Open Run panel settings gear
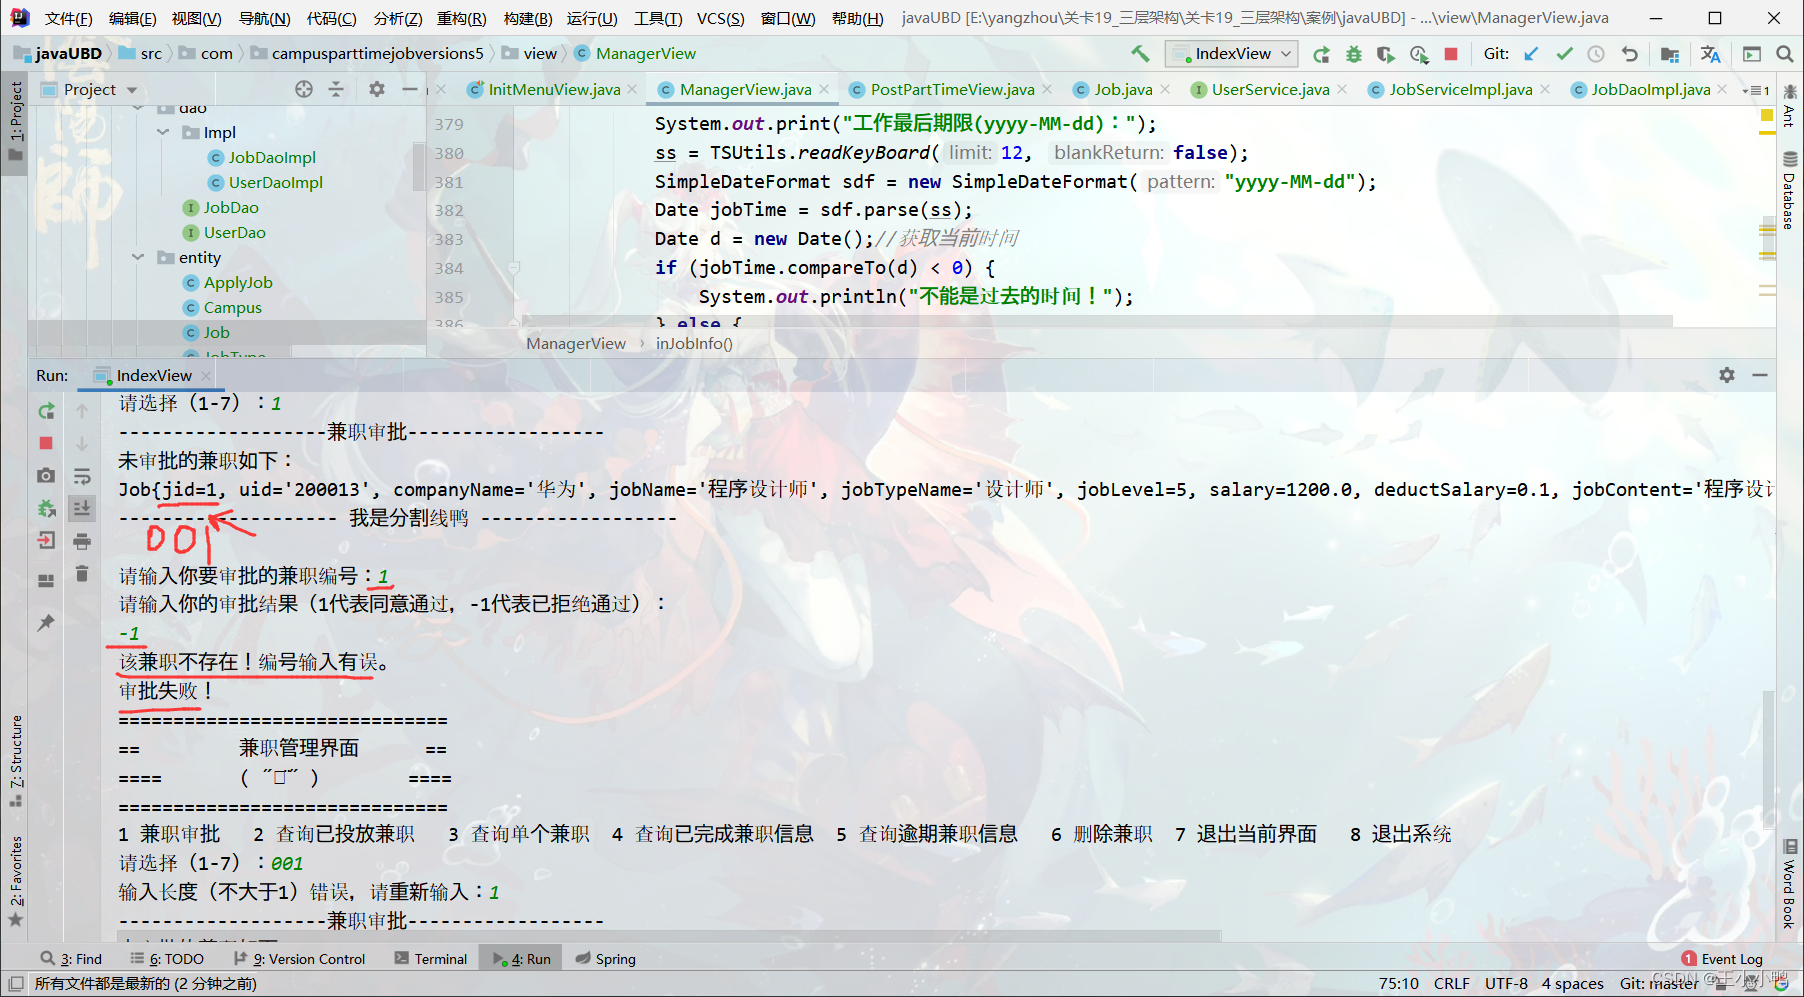The height and width of the screenshot is (997, 1804). [1727, 375]
